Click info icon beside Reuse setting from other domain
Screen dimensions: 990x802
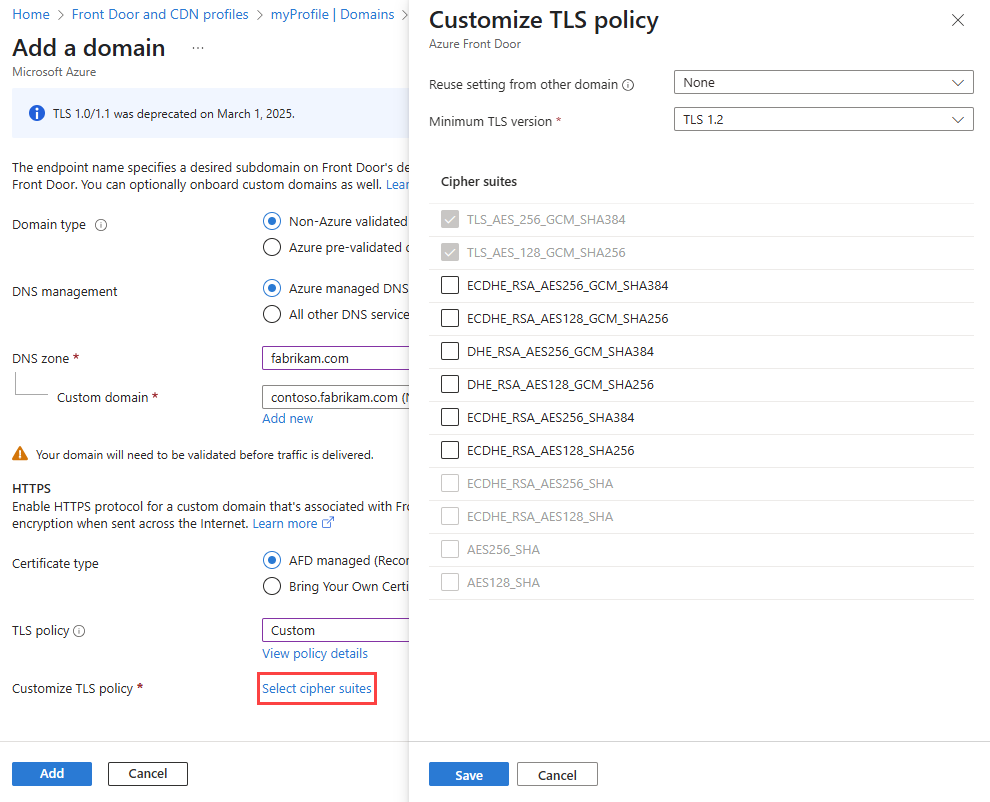[628, 85]
